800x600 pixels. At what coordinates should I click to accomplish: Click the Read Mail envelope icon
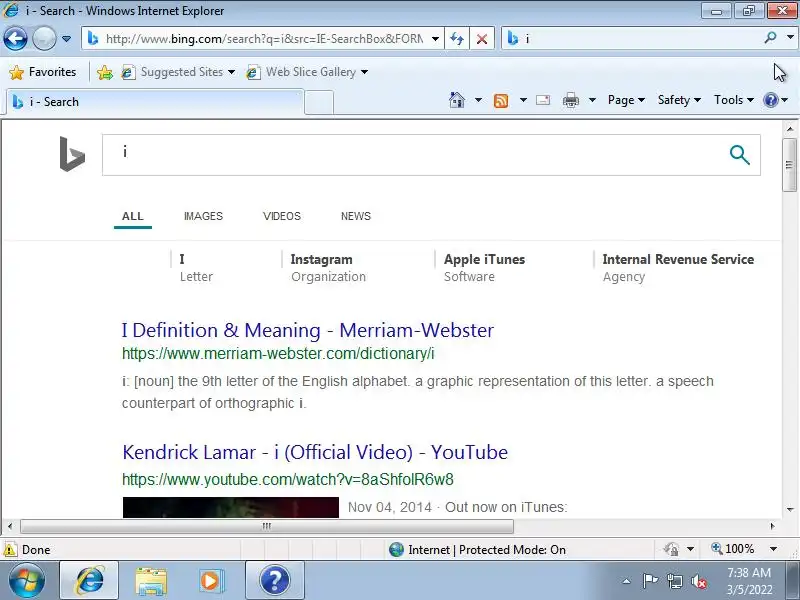543,100
